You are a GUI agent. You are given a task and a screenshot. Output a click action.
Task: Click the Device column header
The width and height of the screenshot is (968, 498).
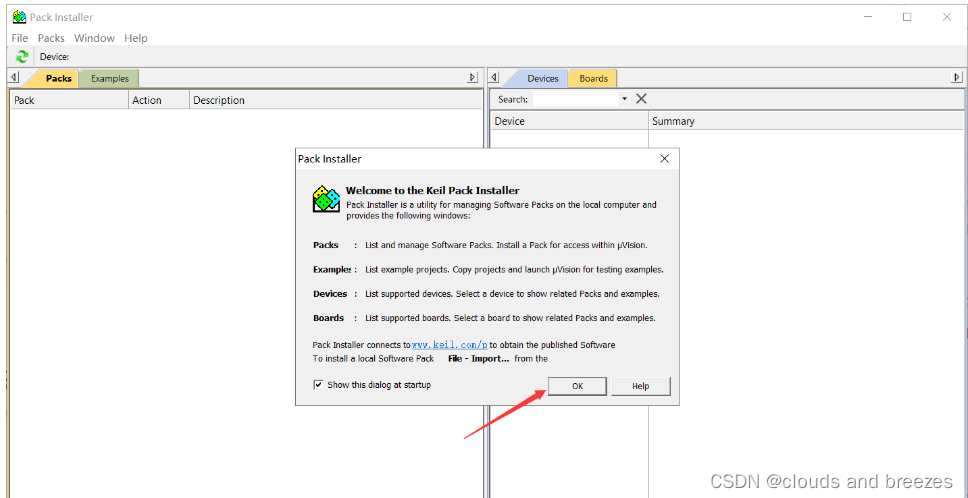click(569, 121)
